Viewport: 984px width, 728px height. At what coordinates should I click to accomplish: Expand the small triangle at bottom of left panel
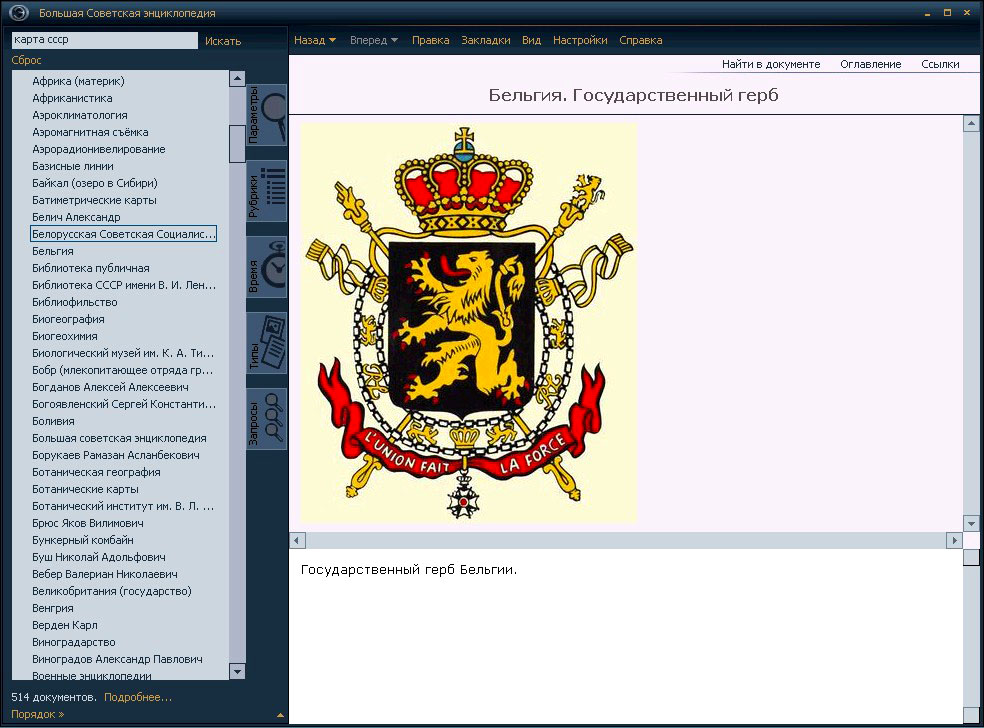(280, 715)
